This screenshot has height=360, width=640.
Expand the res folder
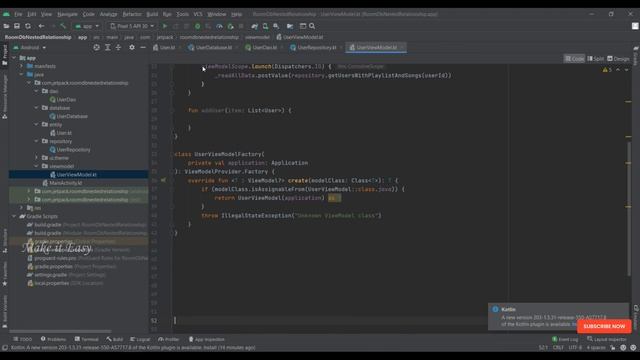(x=22, y=208)
